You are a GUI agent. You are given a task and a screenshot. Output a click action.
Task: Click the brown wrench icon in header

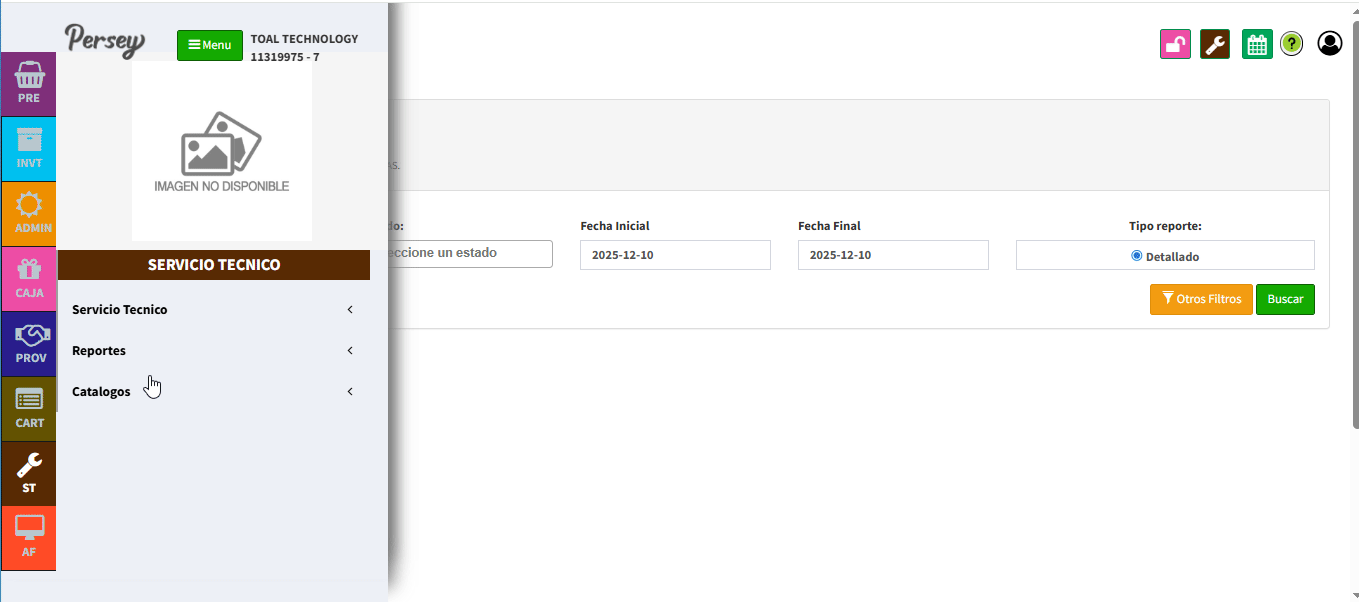coord(1215,44)
